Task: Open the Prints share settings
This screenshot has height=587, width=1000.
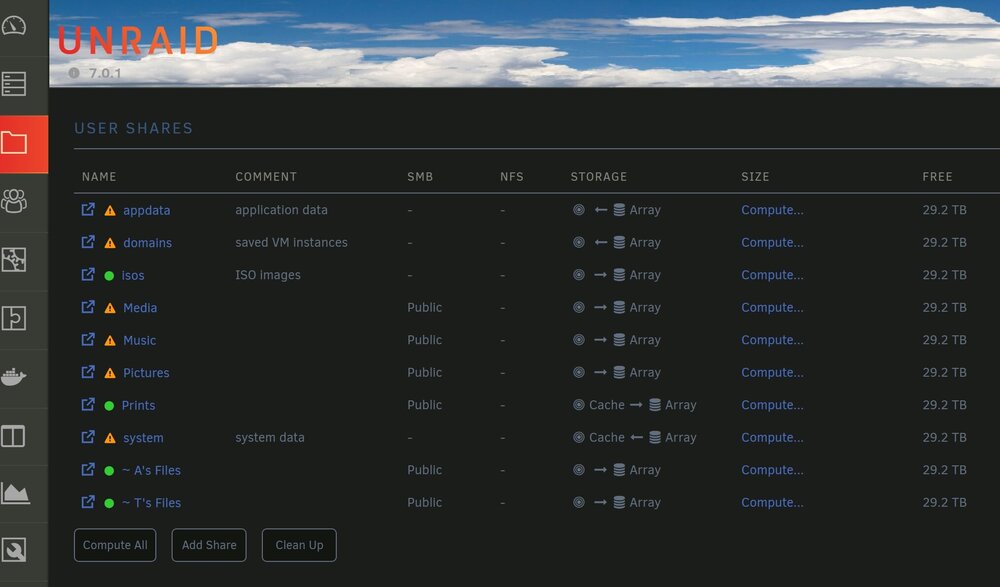Action: [138, 406]
